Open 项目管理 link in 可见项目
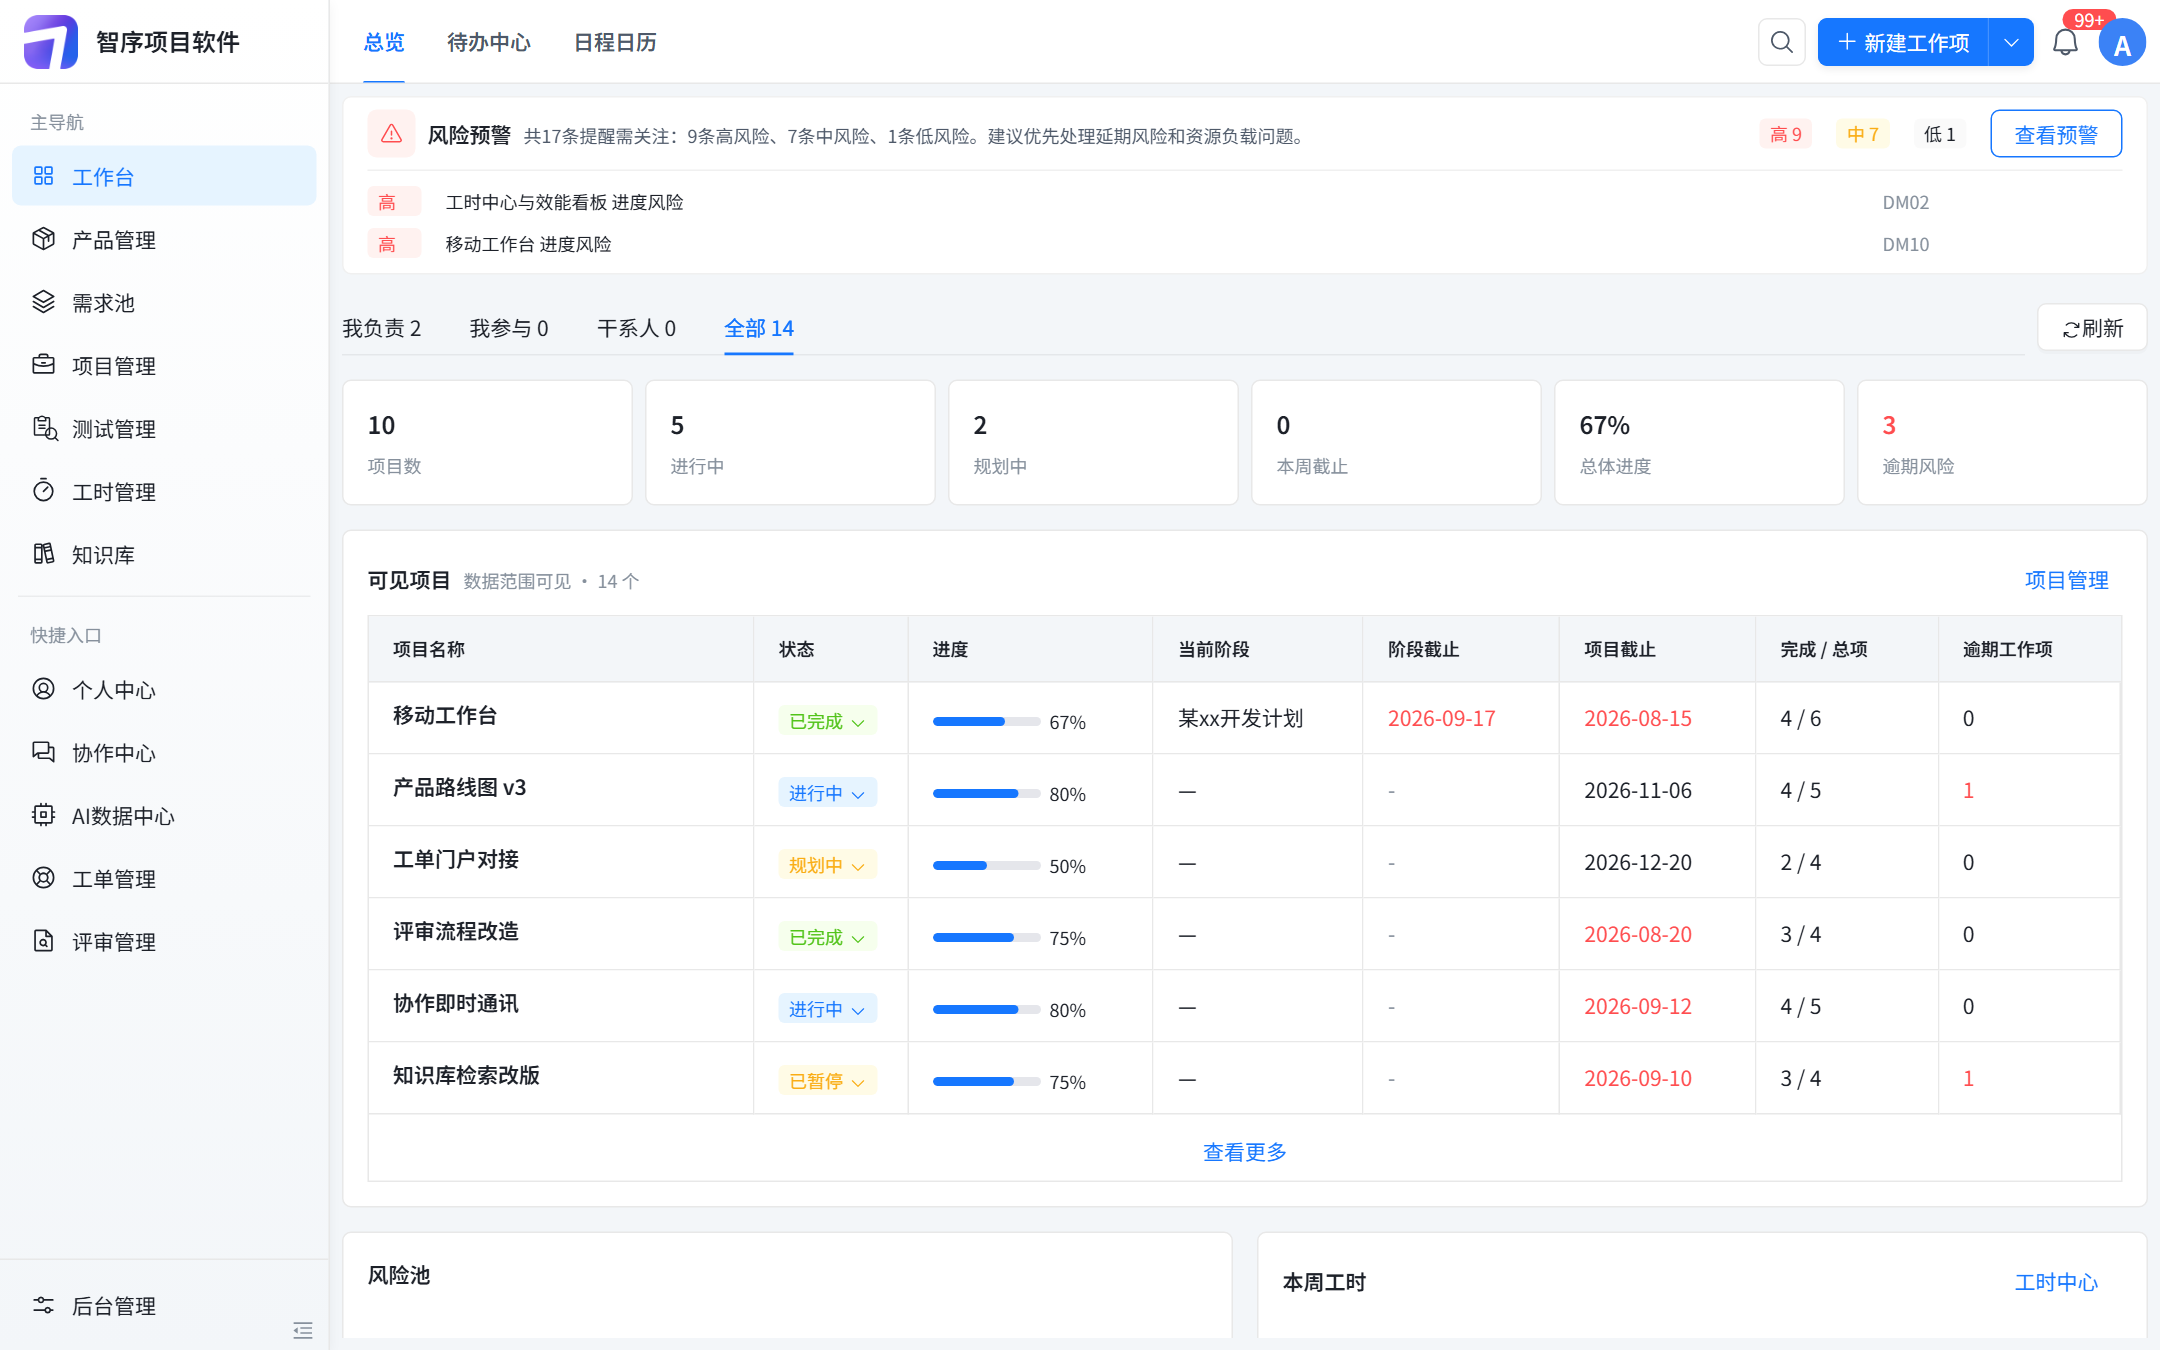2160x1350 pixels. click(2066, 580)
